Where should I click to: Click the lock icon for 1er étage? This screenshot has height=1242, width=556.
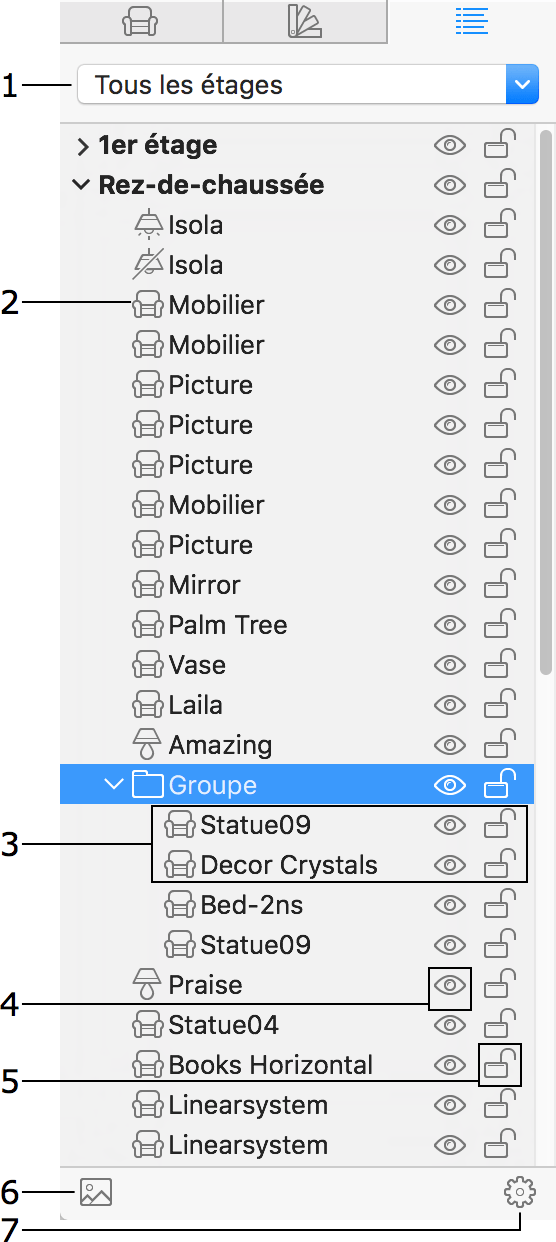click(500, 144)
